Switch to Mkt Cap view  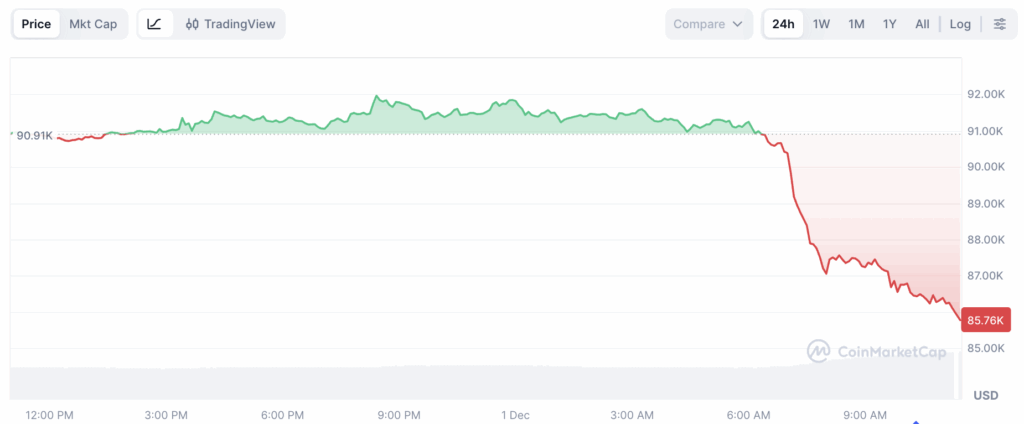(93, 24)
